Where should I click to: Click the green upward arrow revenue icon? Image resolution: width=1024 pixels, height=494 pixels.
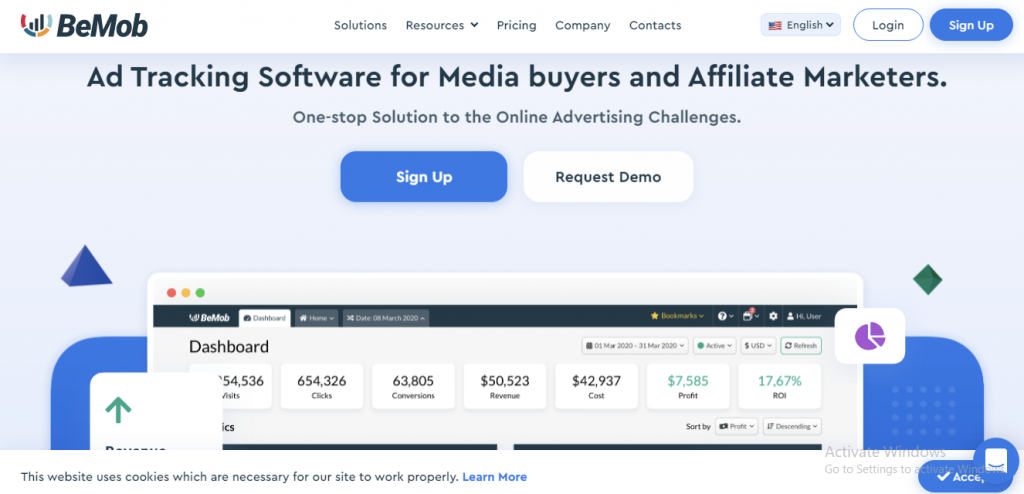[118, 410]
